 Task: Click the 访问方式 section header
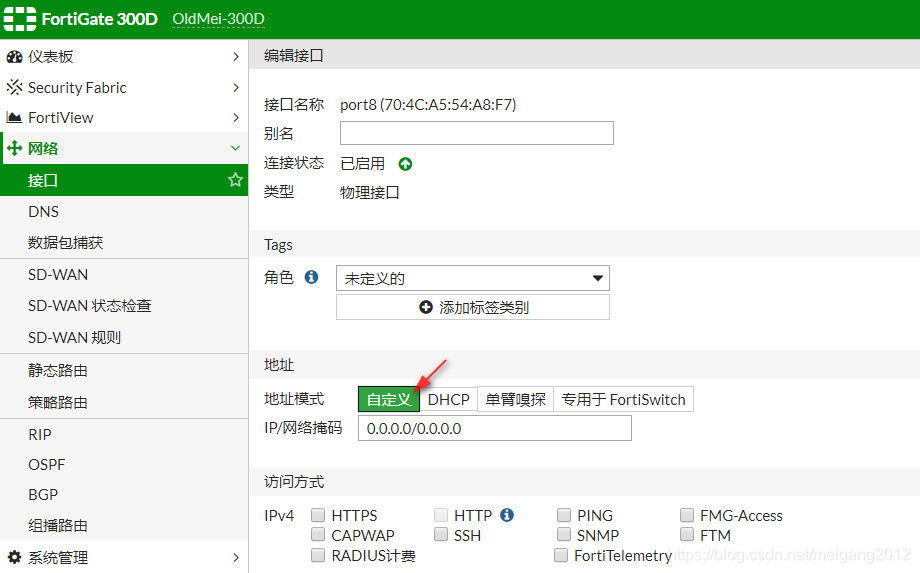pos(294,482)
